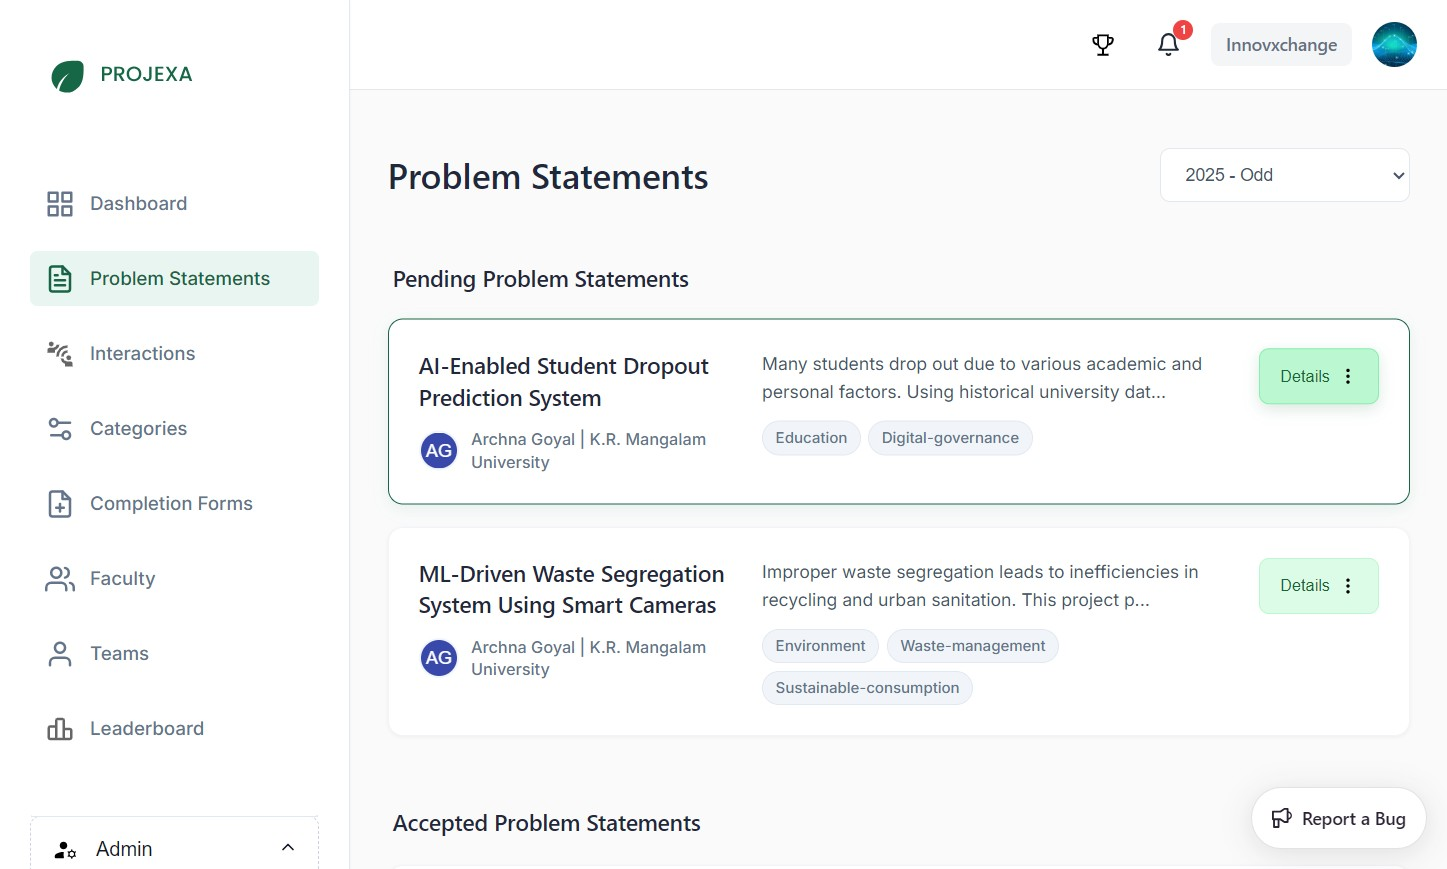Select the Education tag

(810, 437)
